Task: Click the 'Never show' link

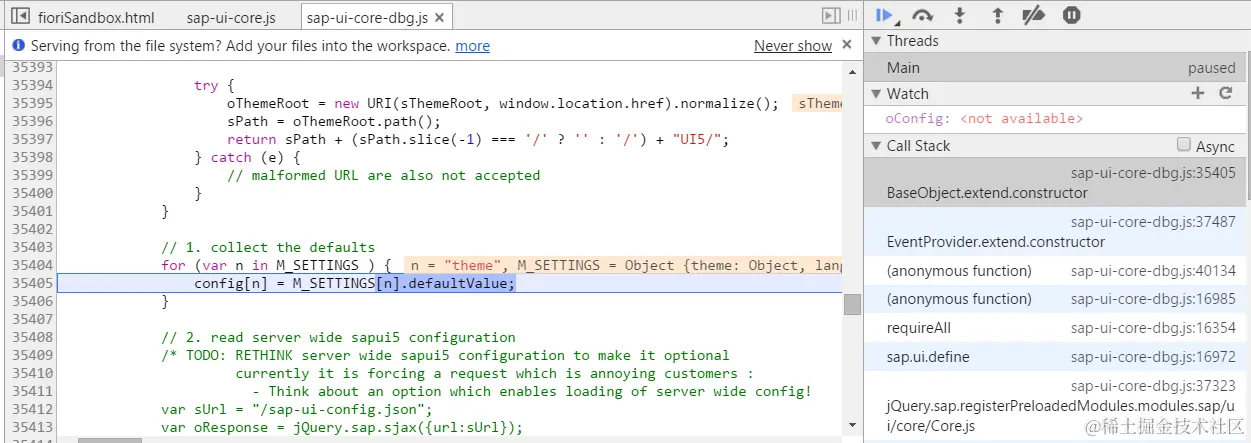Action: click(x=792, y=45)
